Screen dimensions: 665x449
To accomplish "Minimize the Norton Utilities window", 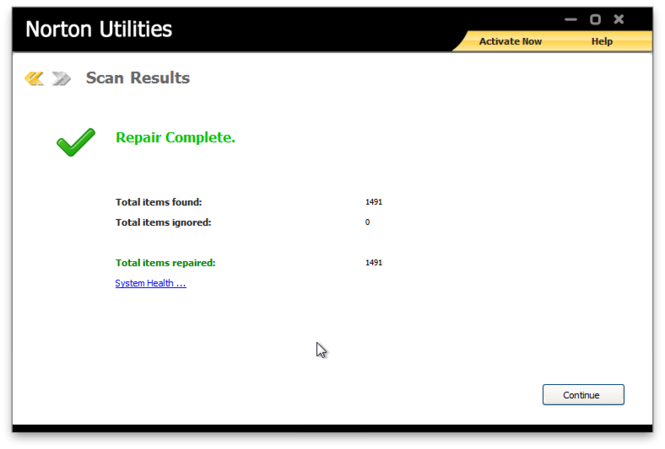I will click(571, 20).
